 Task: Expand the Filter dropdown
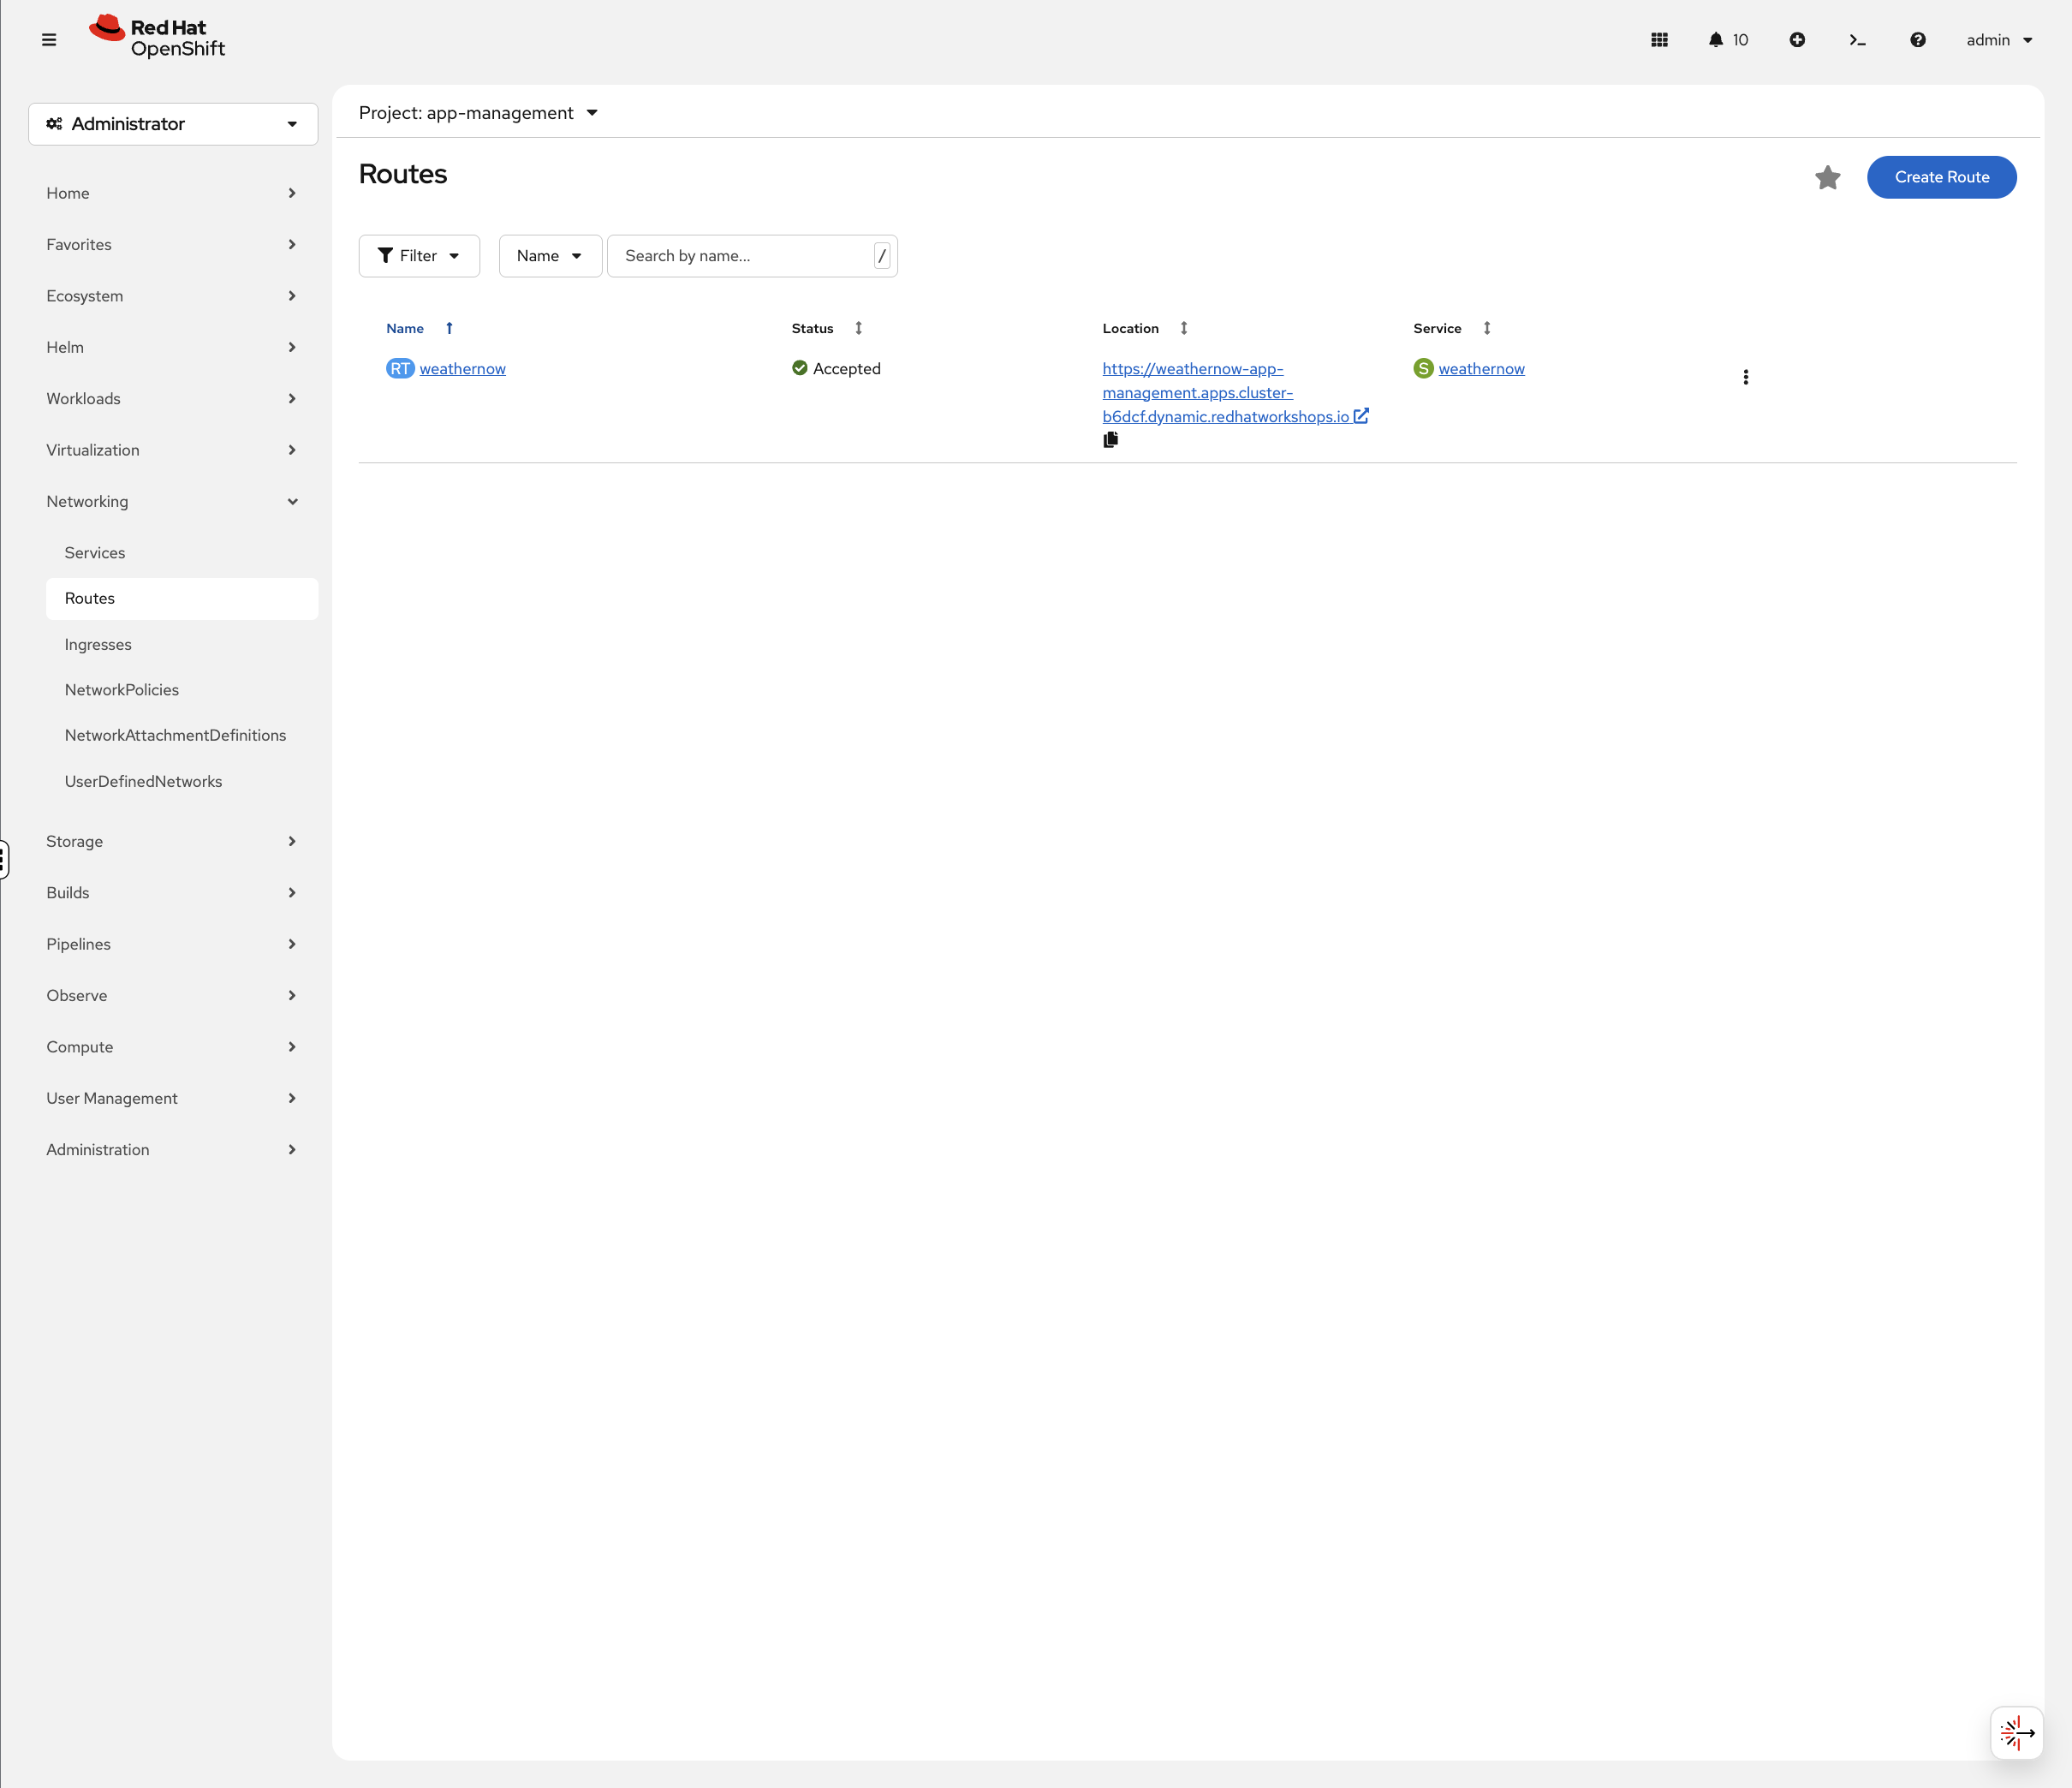click(x=419, y=256)
